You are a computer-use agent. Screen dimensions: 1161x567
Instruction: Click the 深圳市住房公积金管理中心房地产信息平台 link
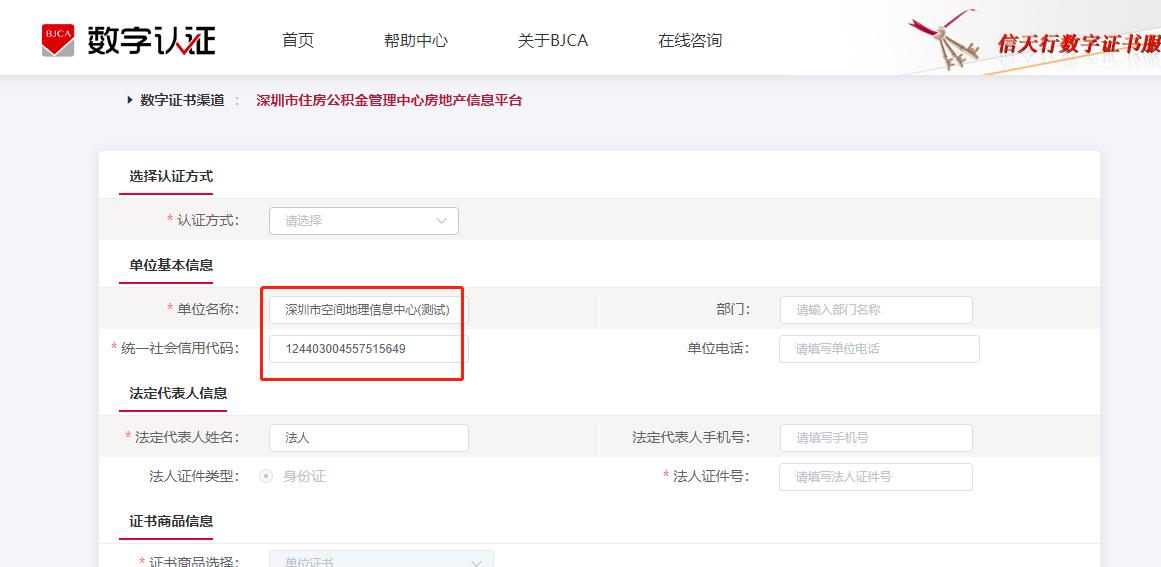click(x=389, y=100)
